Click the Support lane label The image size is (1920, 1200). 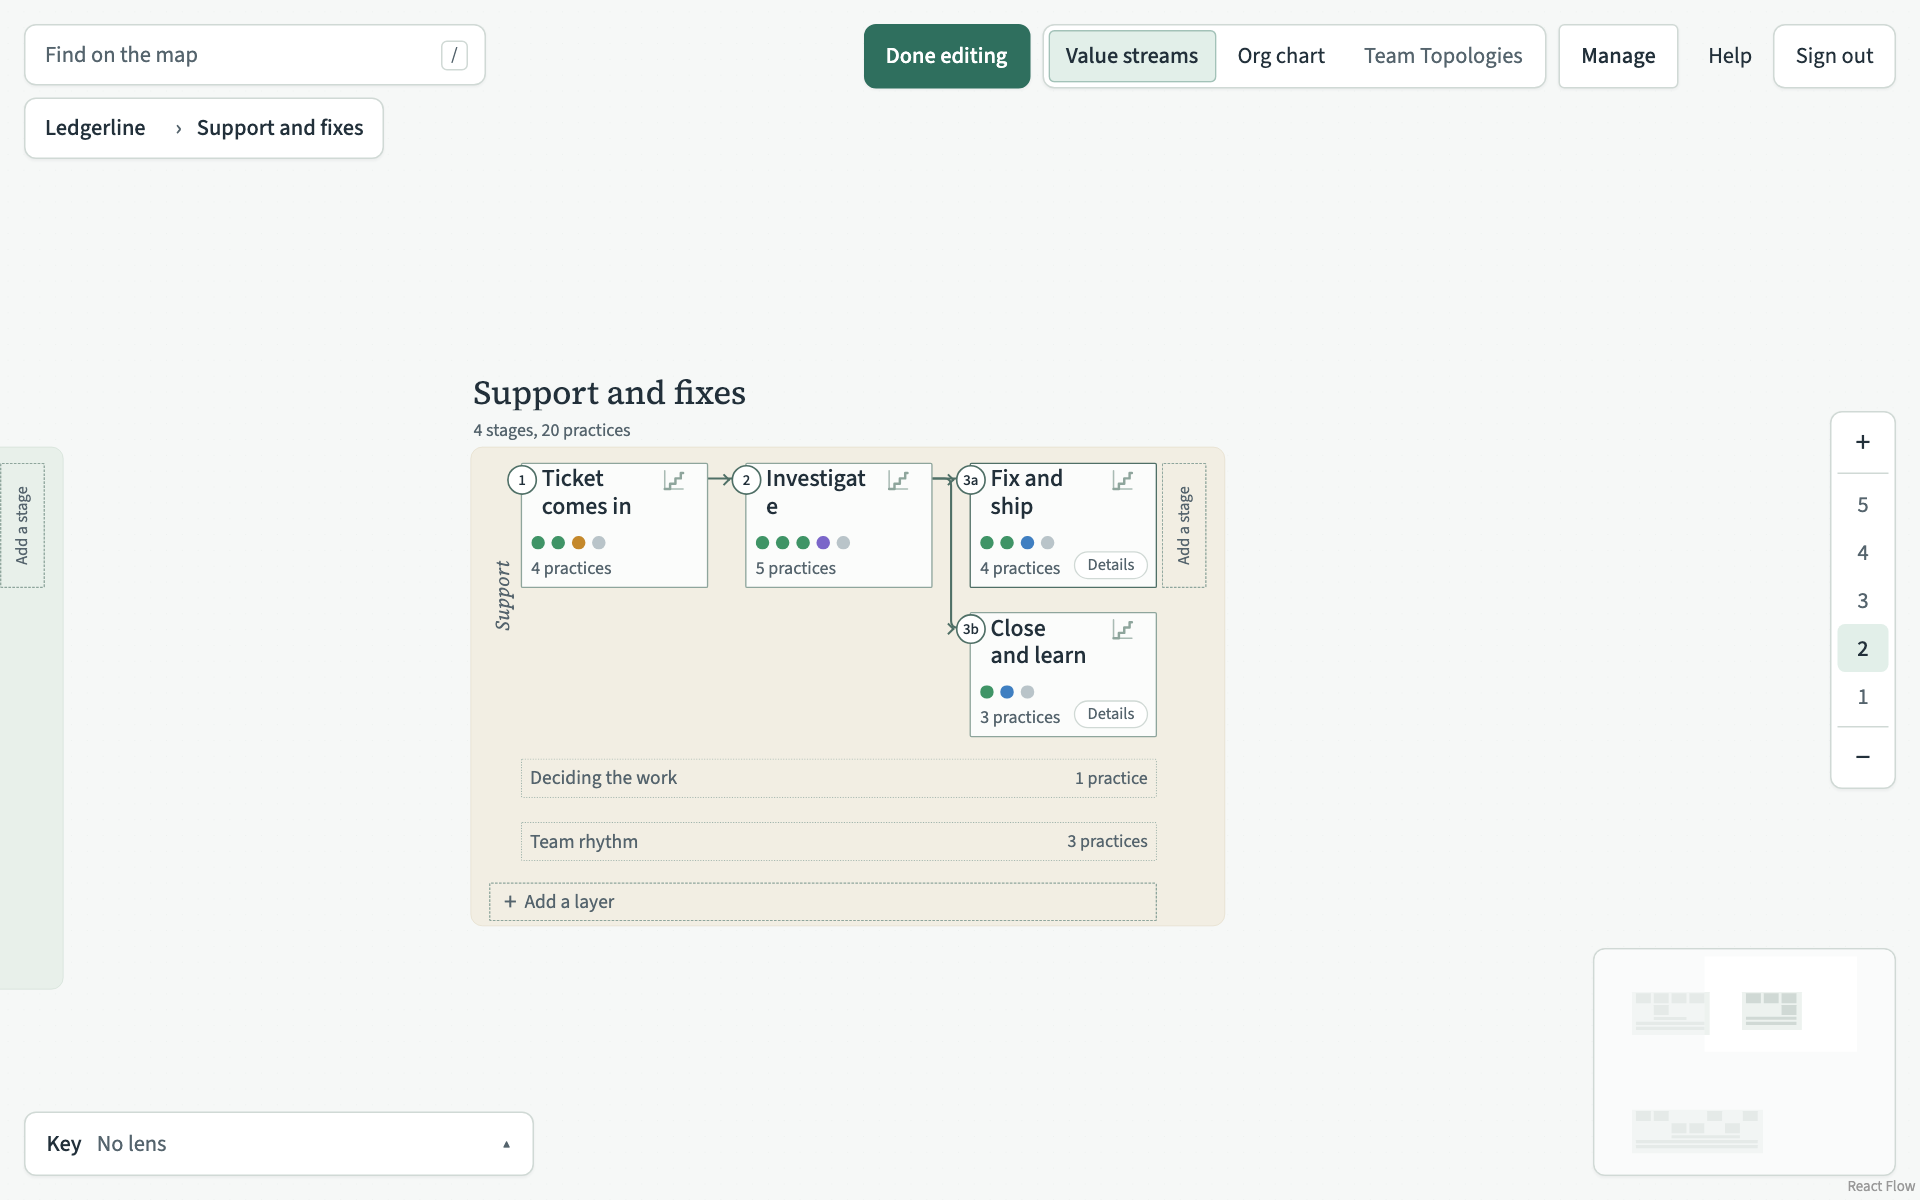pyautogui.click(x=503, y=595)
